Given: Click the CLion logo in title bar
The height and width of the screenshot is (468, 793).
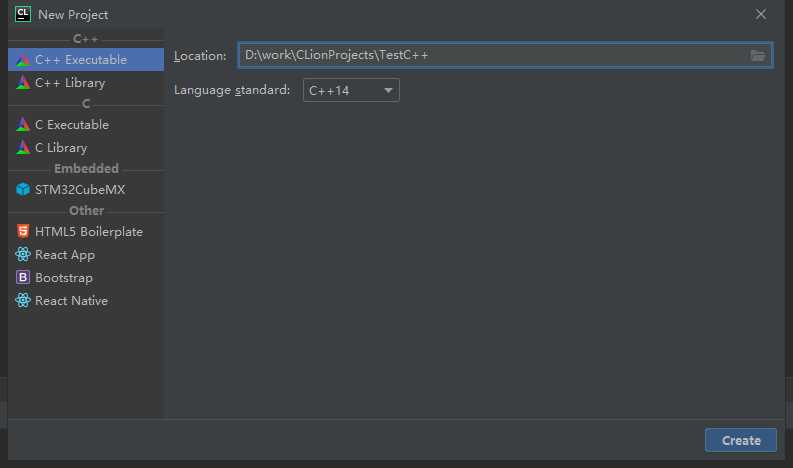Looking at the screenshot, I should [23, 14].
